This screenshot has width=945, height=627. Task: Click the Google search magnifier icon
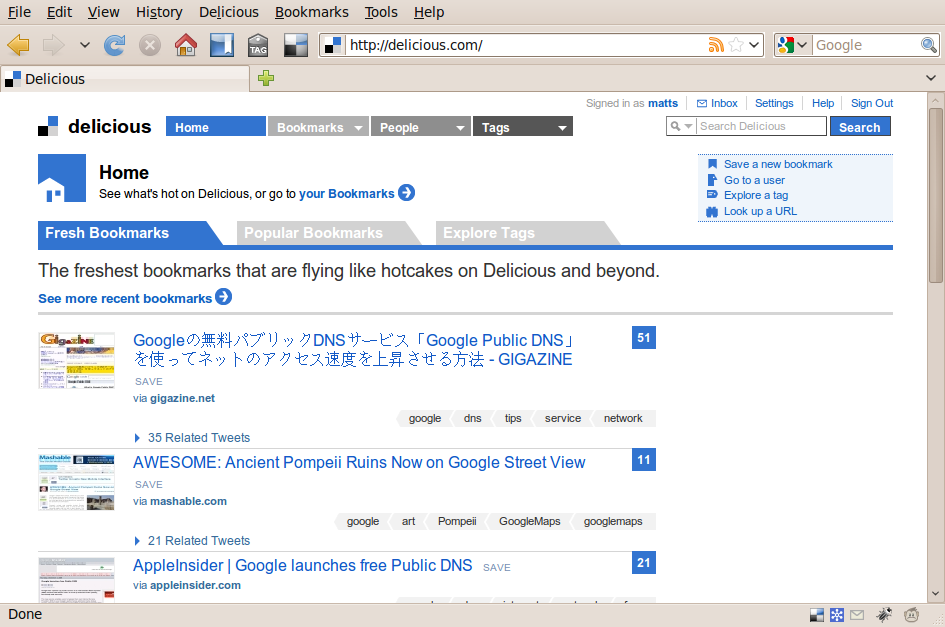pyautogui.click(x=928, y=45)
